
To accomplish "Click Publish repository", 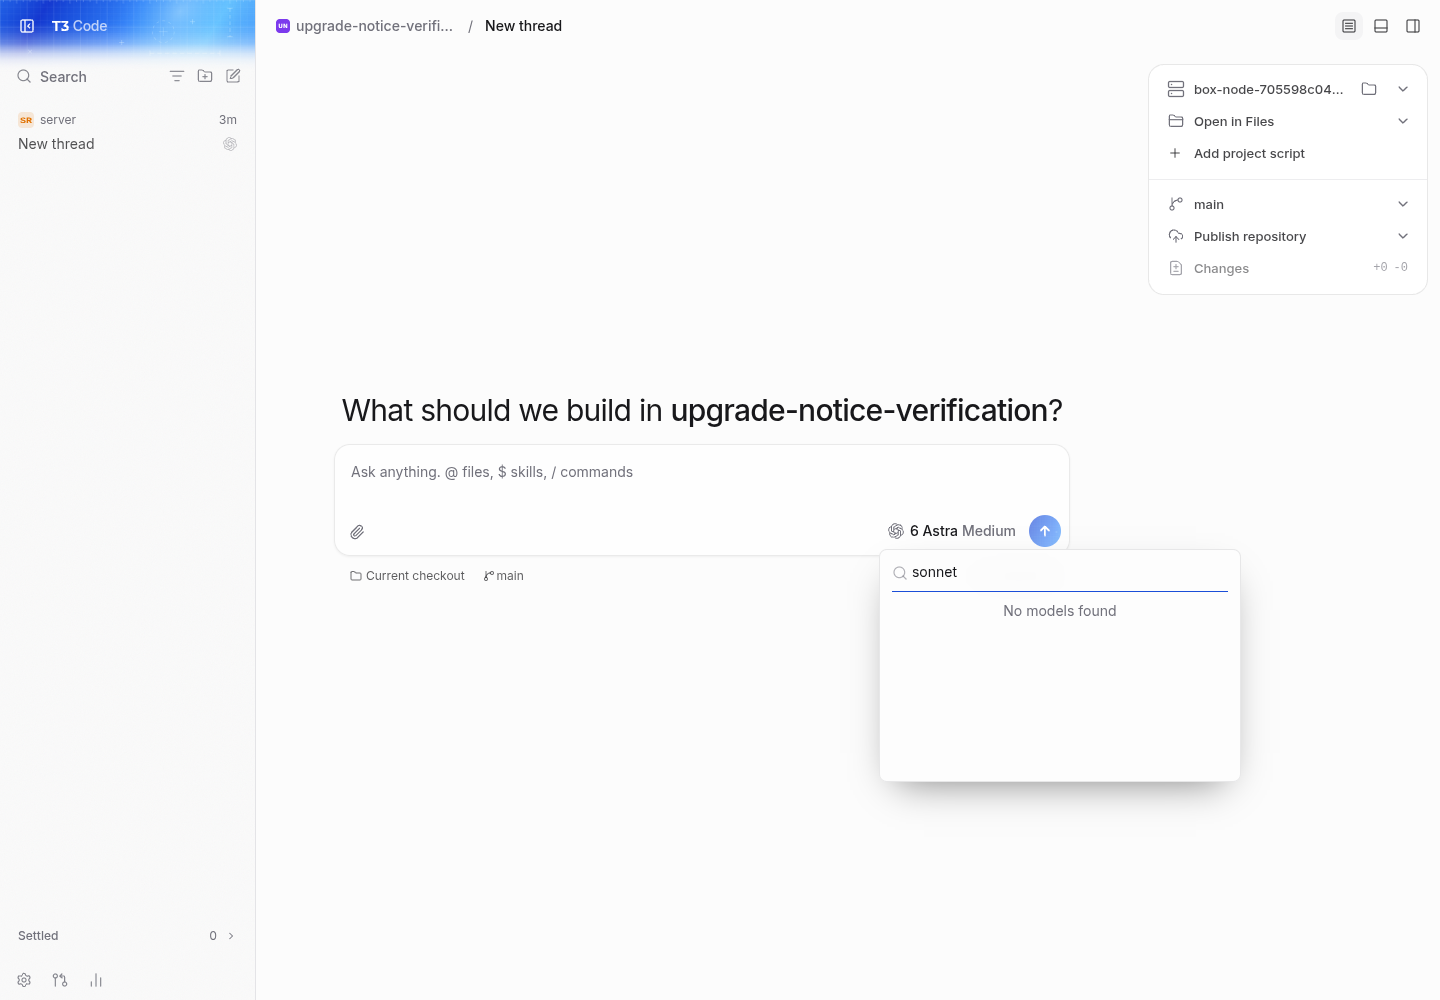I will [1250, 236].
